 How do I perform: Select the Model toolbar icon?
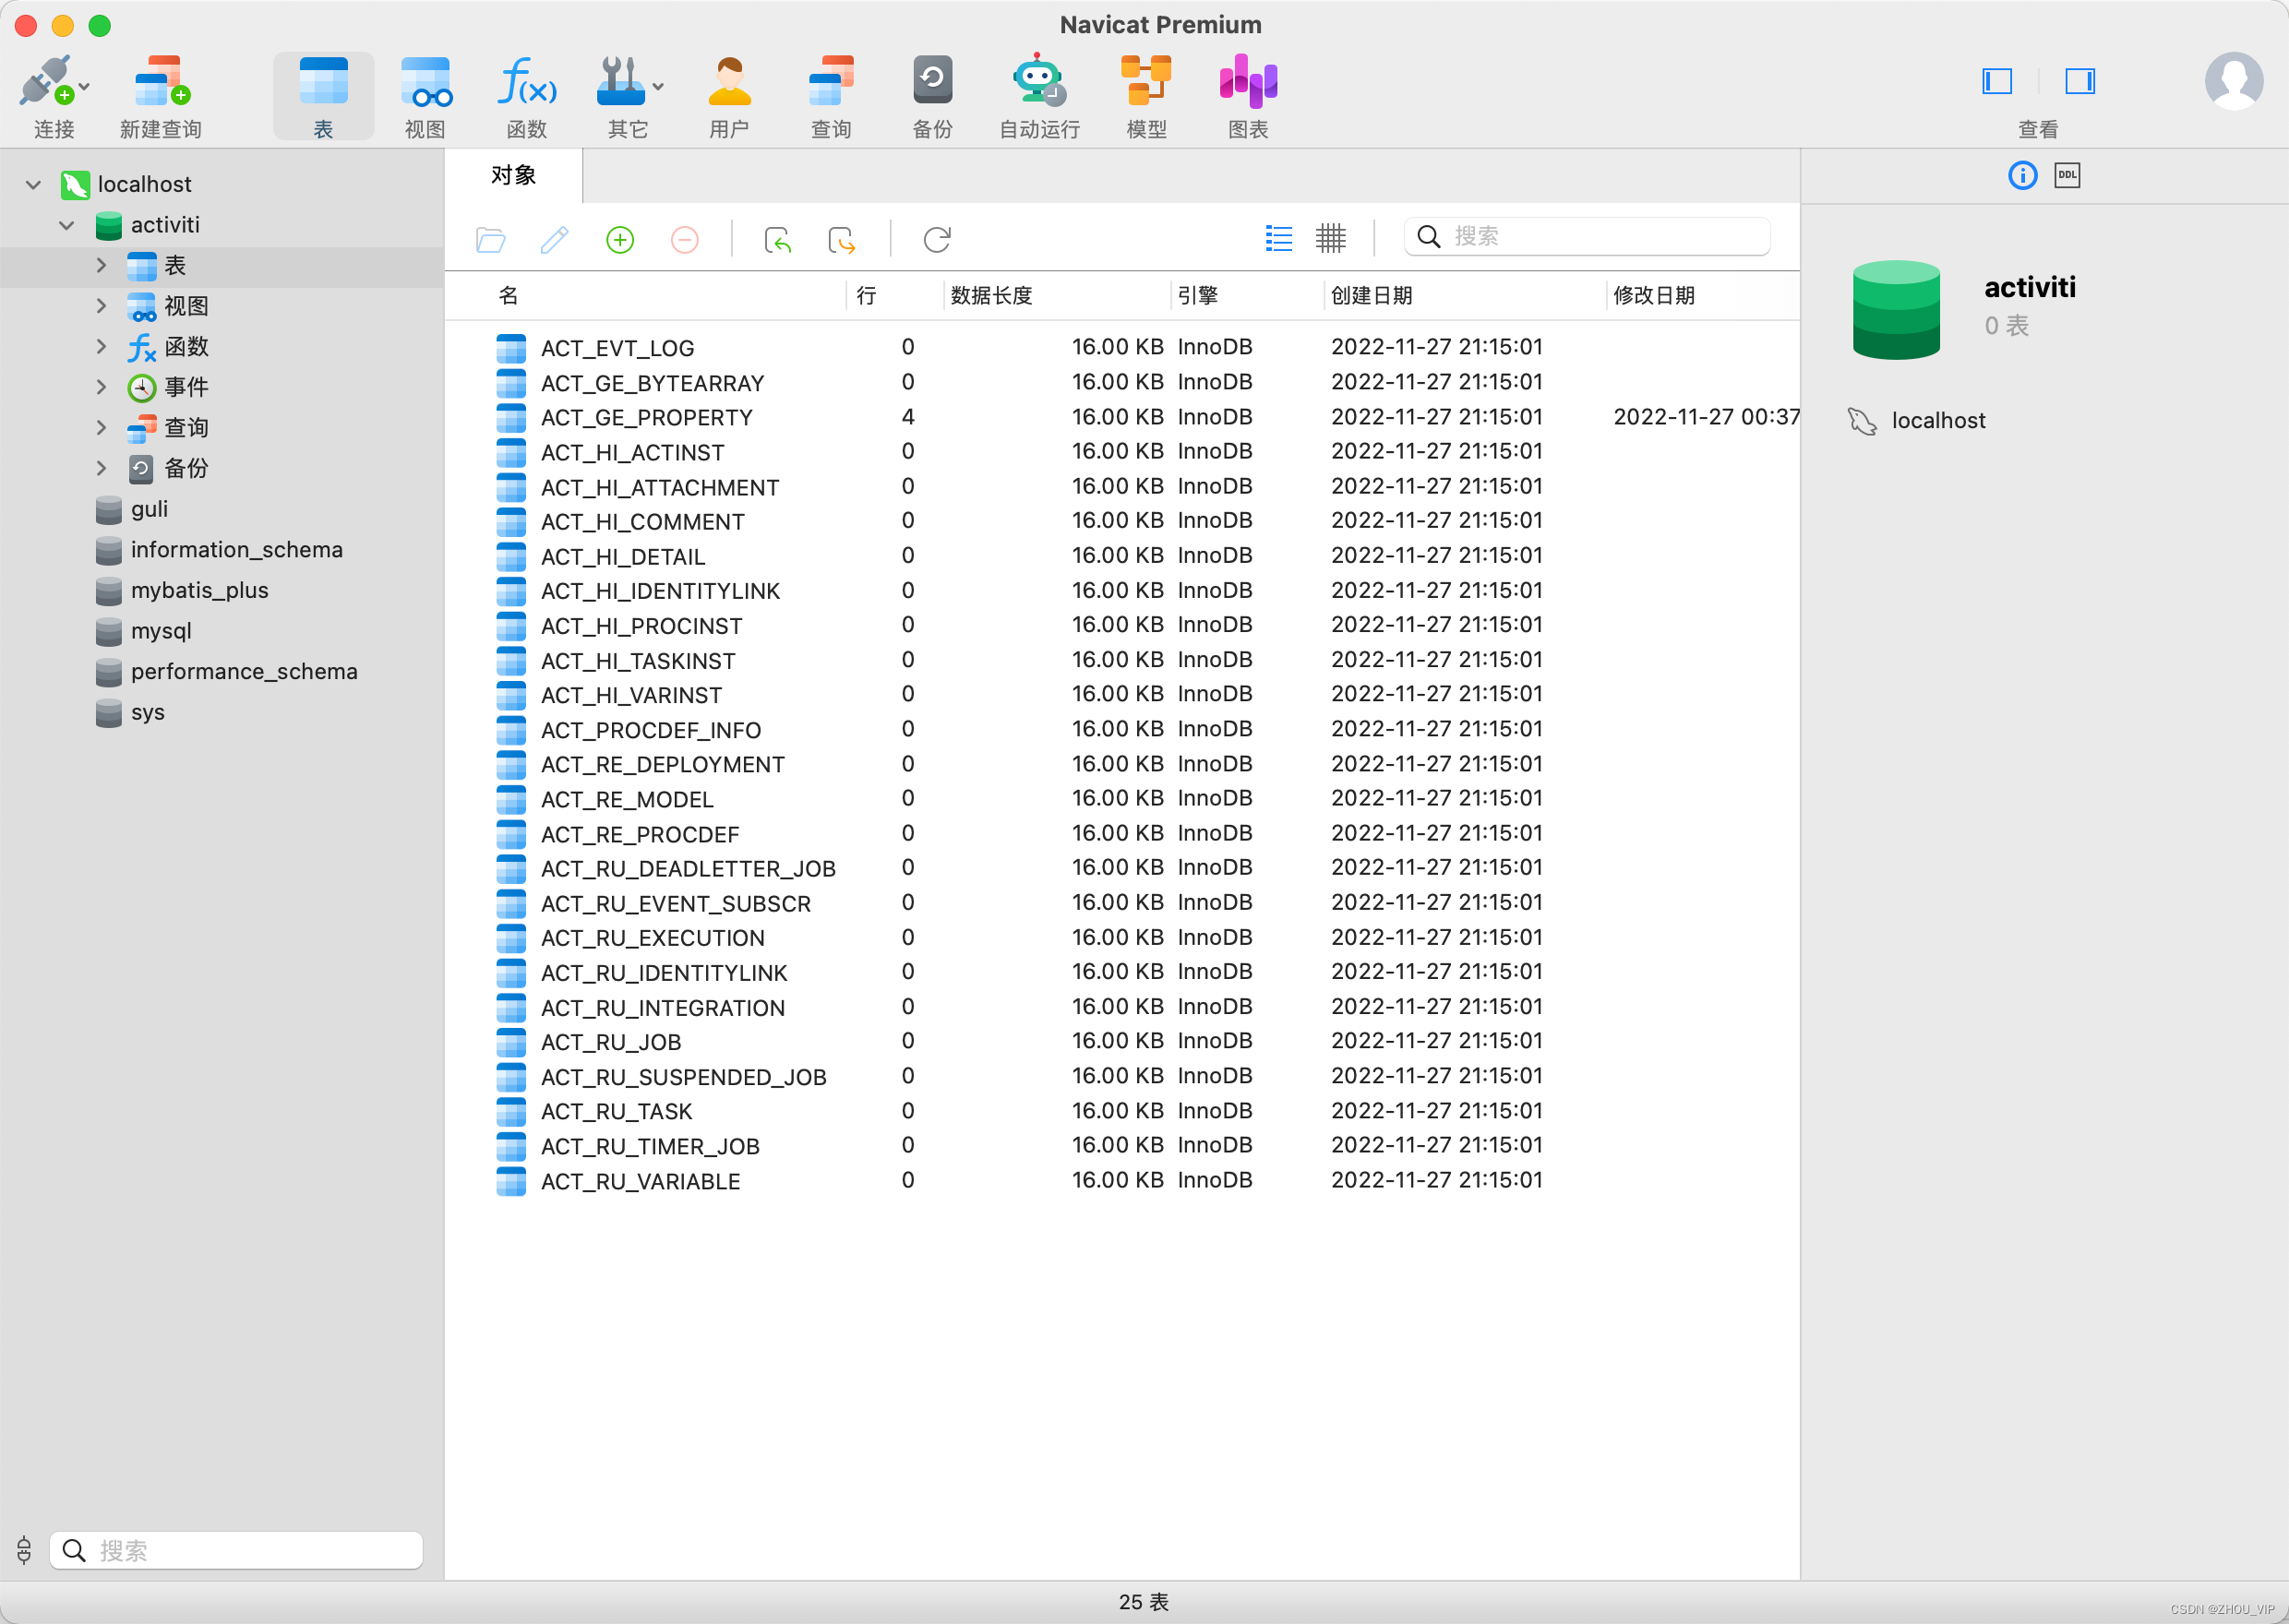coord(1145,82)
